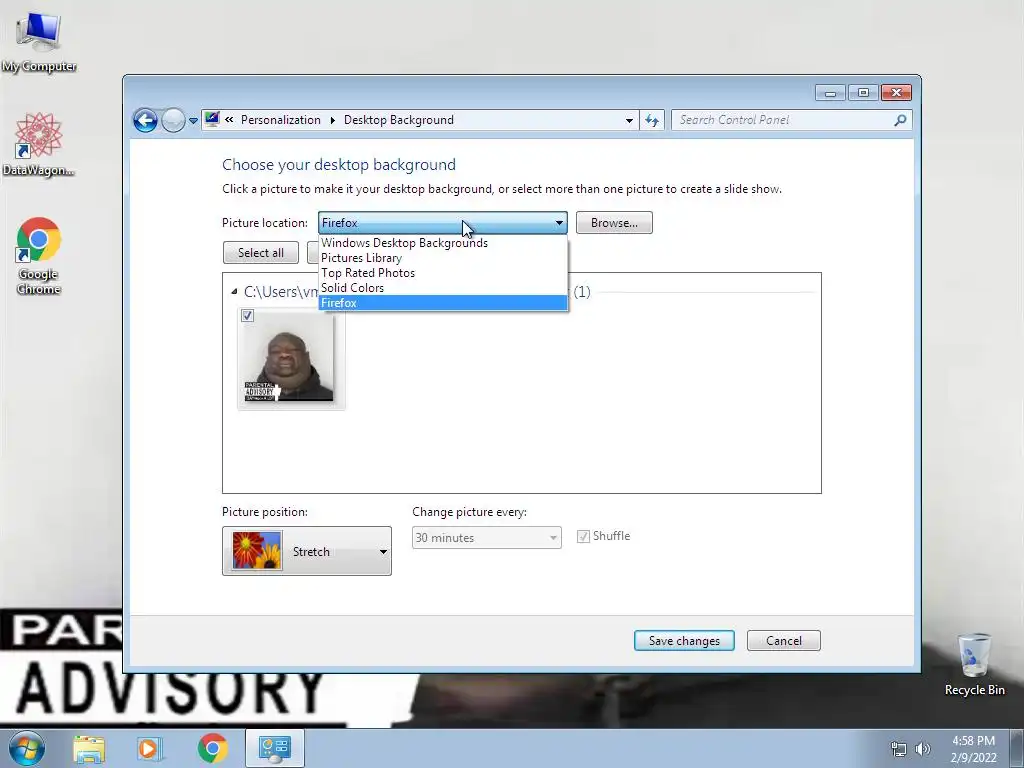Maximize the Desktop Background window
The image size is (1024, 768).
coord(863,93)
